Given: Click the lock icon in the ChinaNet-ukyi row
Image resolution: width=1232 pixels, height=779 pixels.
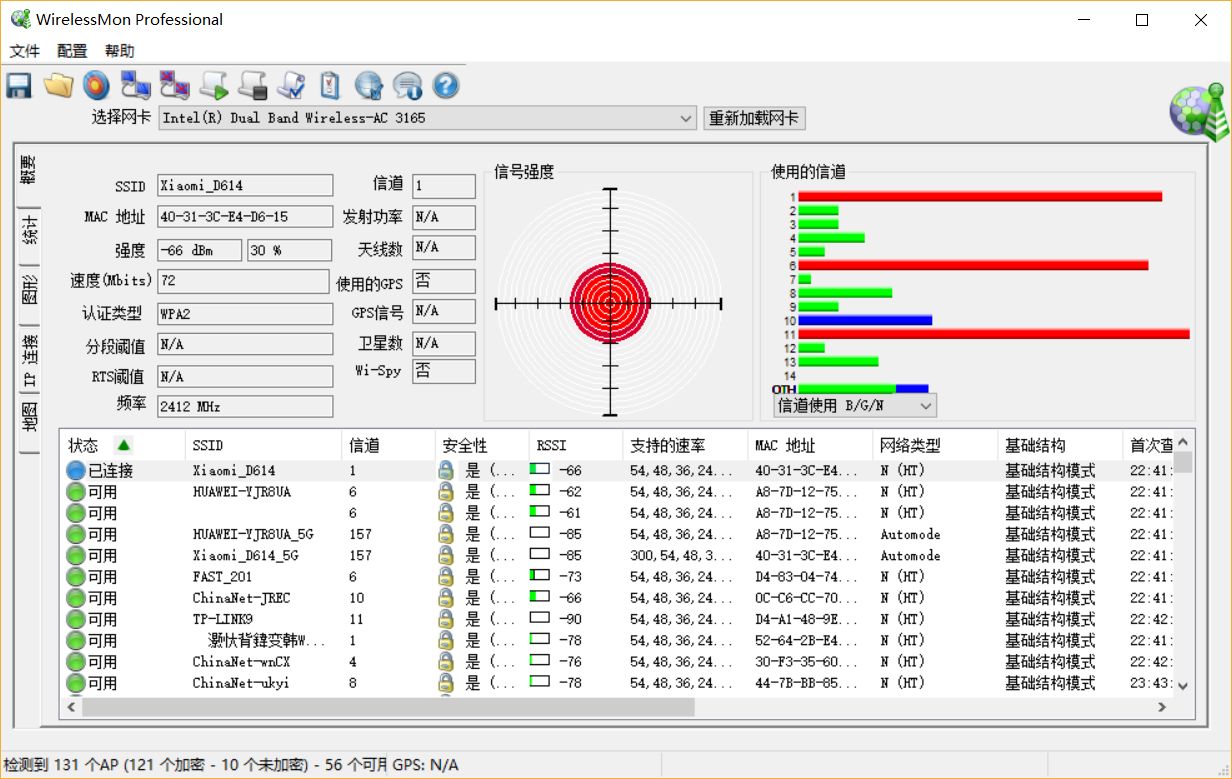Looking at the screenshot, I should point(446,683).
